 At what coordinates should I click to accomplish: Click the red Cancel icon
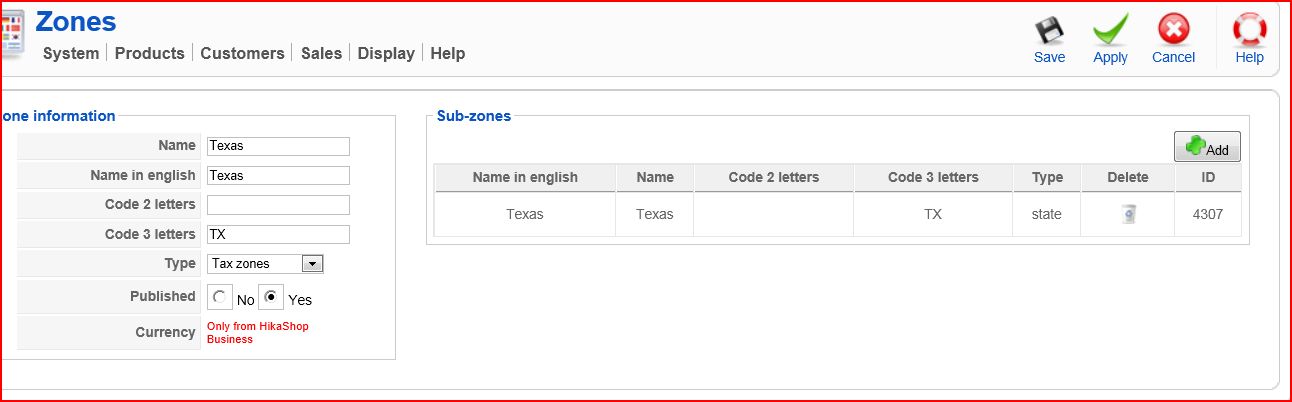click(1173, 31)
